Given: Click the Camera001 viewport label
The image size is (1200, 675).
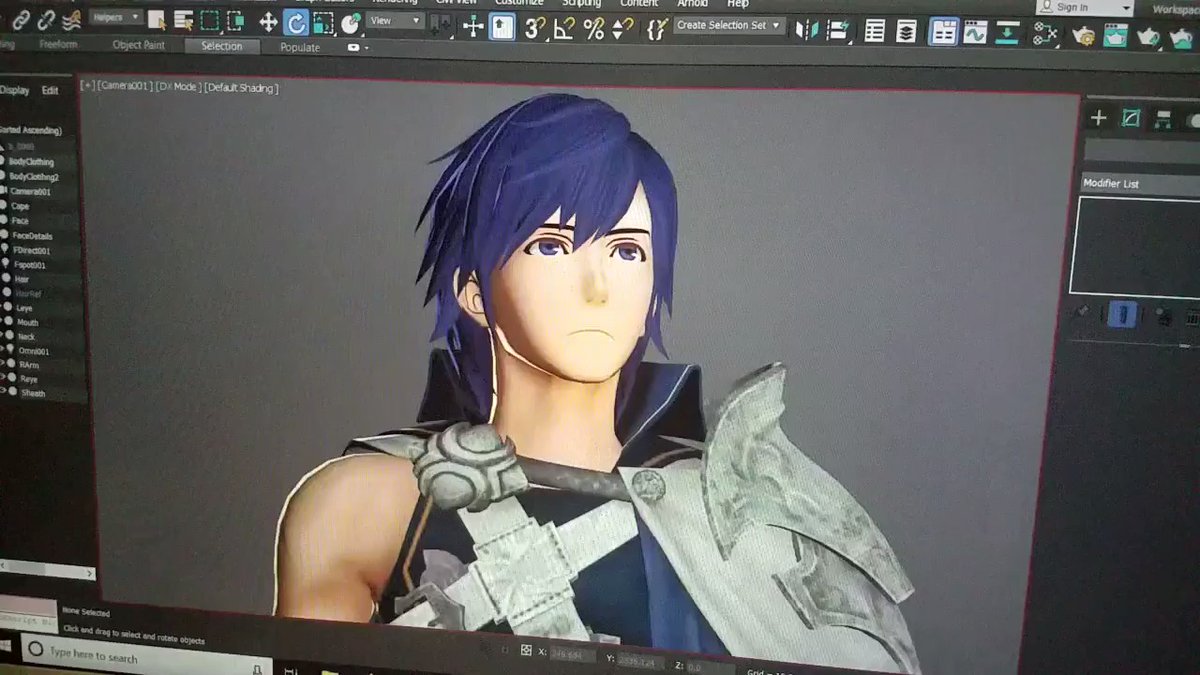Looking at the screenshot, I should (124, 87).
